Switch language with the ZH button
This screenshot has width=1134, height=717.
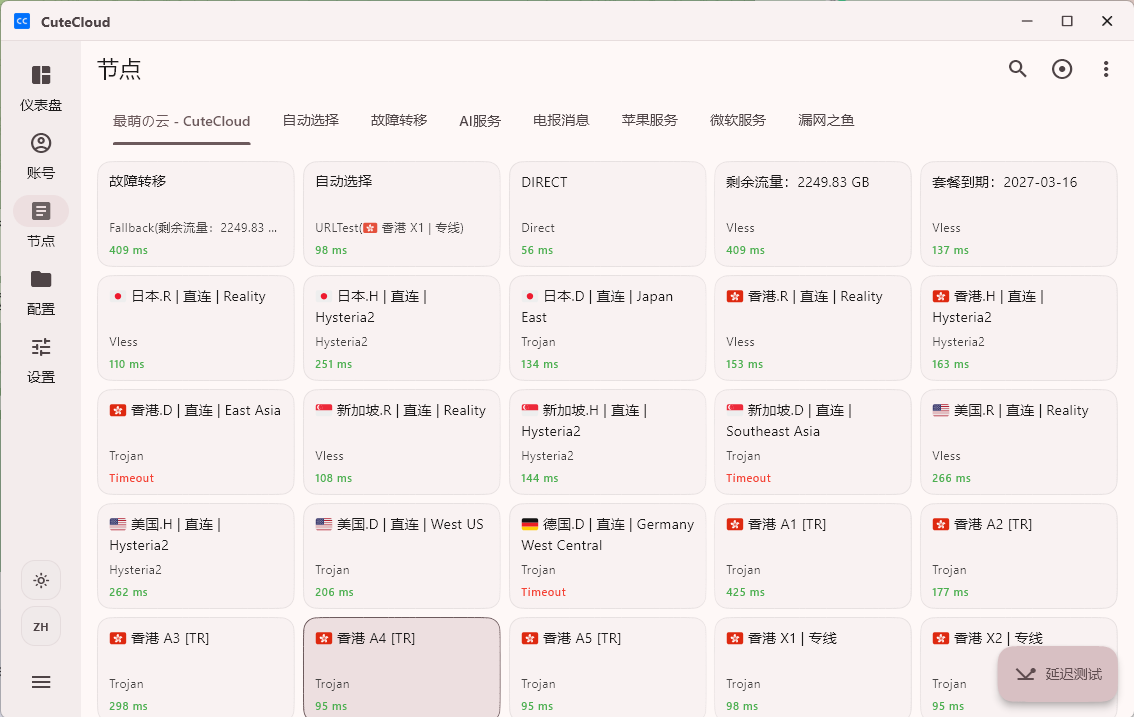41,627
